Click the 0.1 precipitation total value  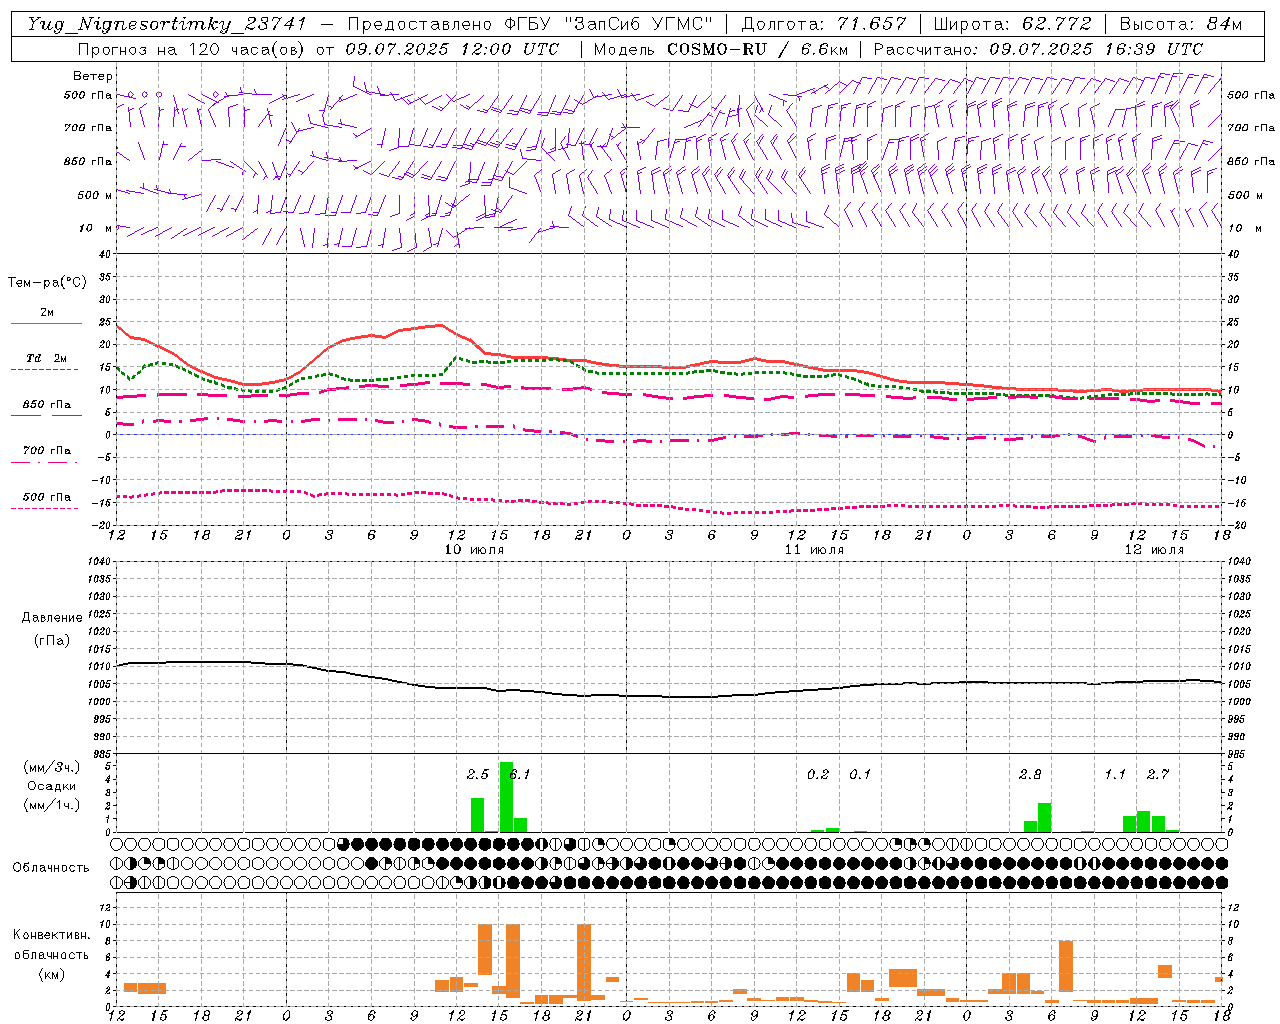click(x=860, y=774)
